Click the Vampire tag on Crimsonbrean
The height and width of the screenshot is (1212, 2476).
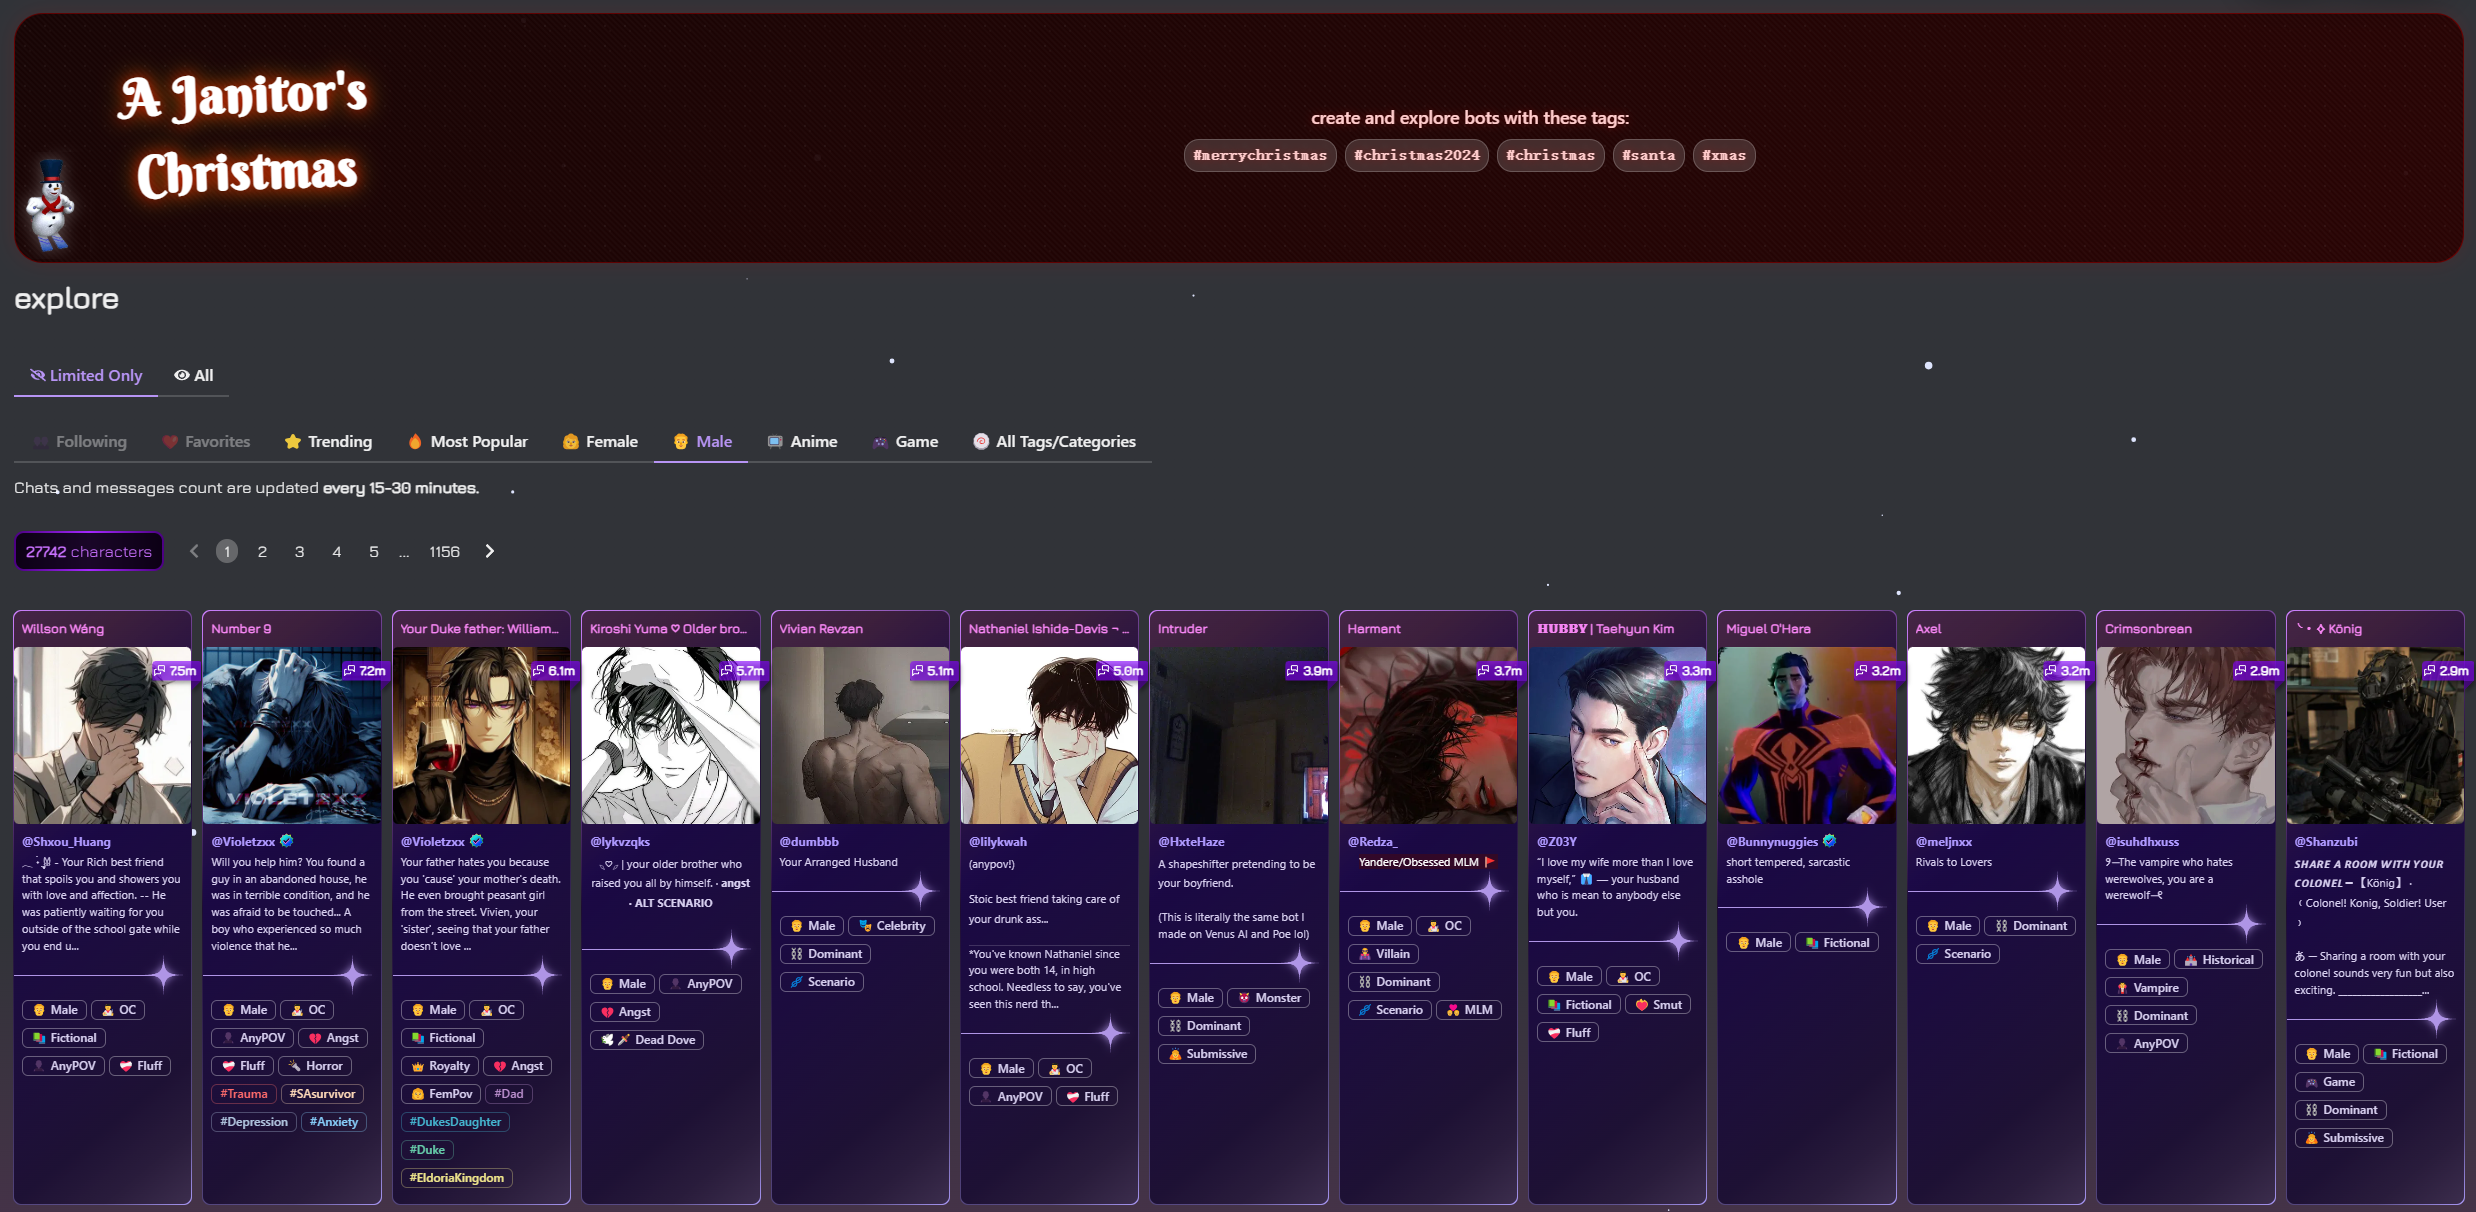click(x=2146, y=988)
